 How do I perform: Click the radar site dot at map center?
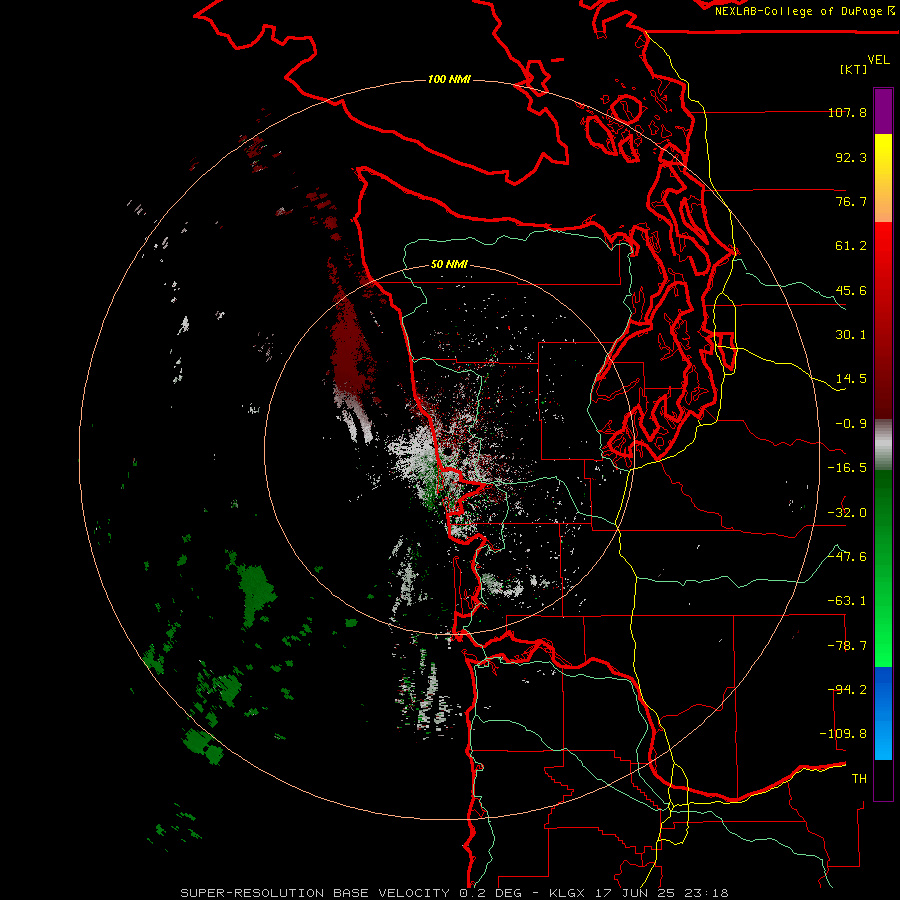448,452
